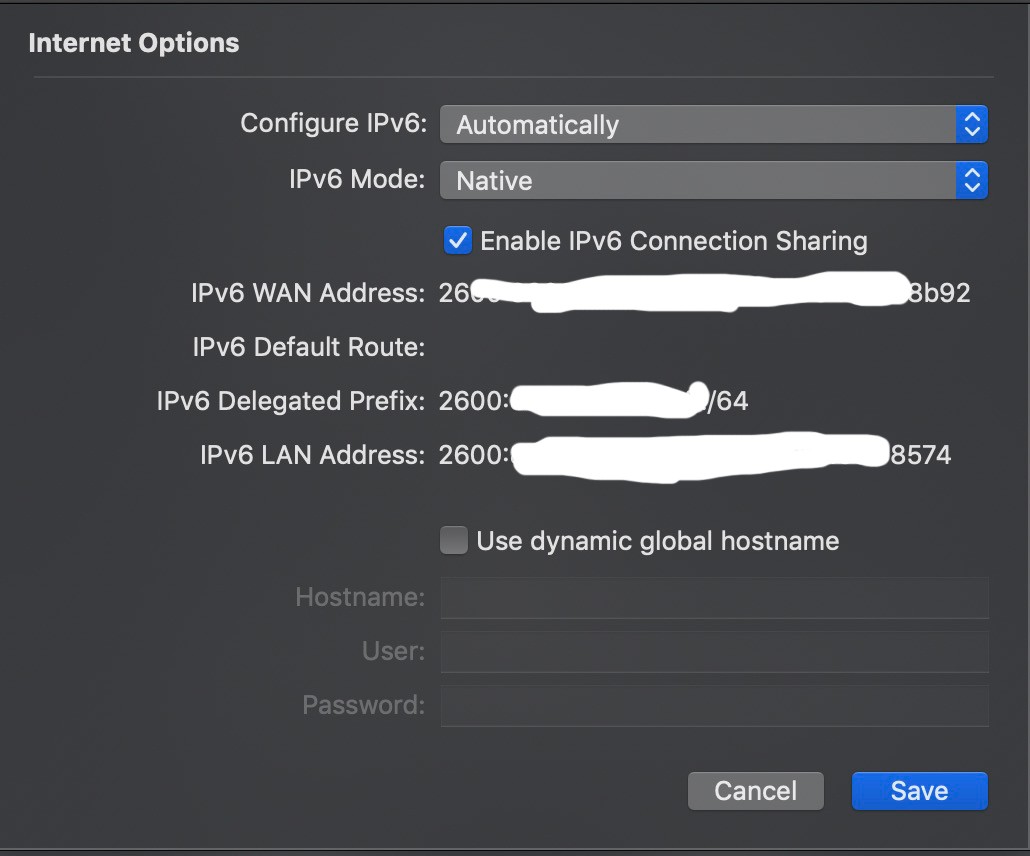Click the blue arrows on the IPv6 Mode menu
The width and height of the screenshot is (1030, 856).
(x=971, y=181)
